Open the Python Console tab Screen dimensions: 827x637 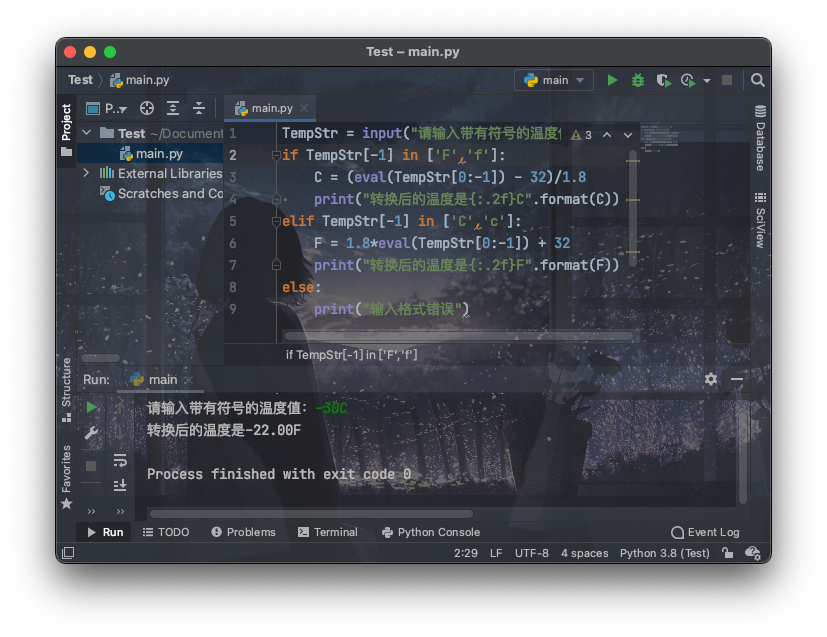(431, 532)
